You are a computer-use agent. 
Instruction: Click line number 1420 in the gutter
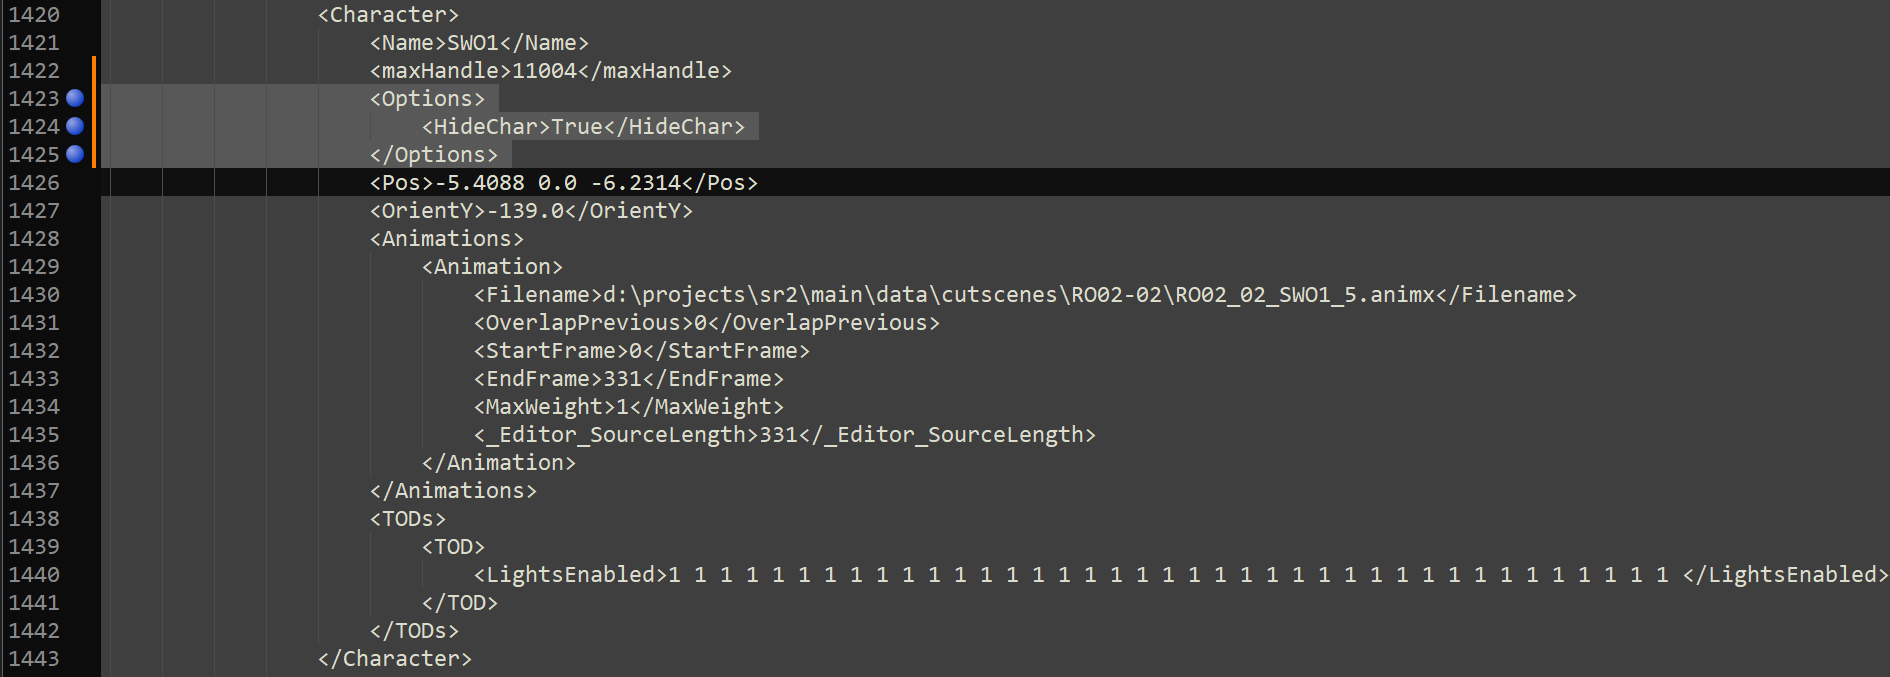pos(34,15)
